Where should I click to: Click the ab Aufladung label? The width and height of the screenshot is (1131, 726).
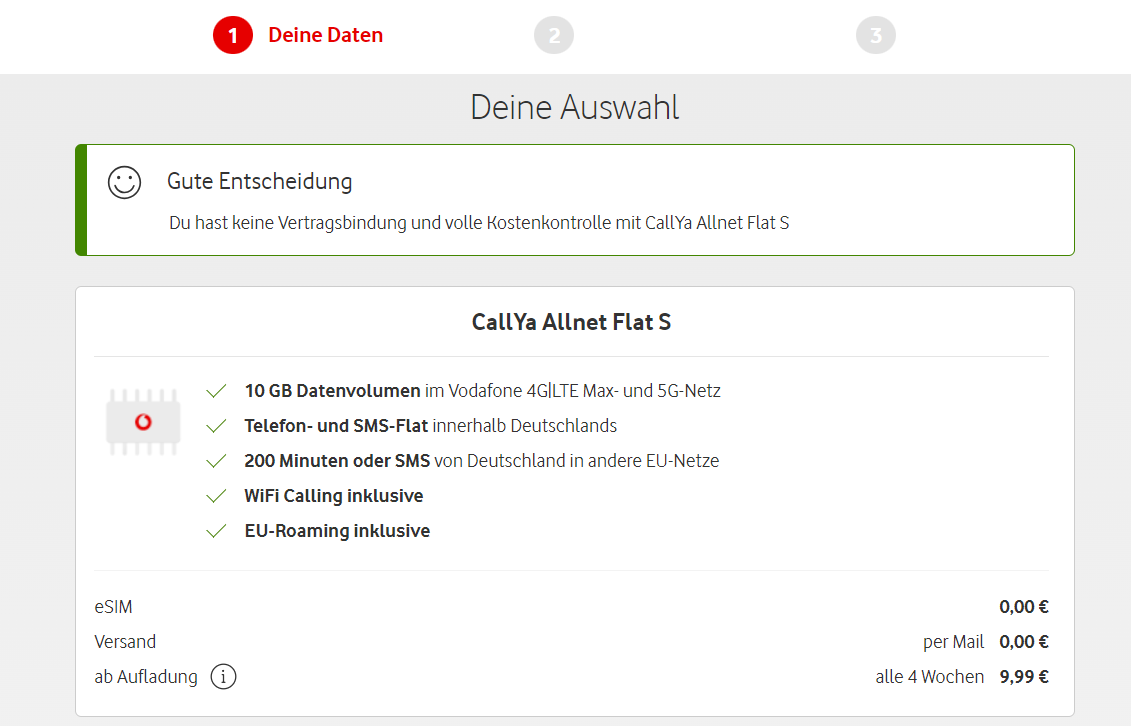pos(146,677)
